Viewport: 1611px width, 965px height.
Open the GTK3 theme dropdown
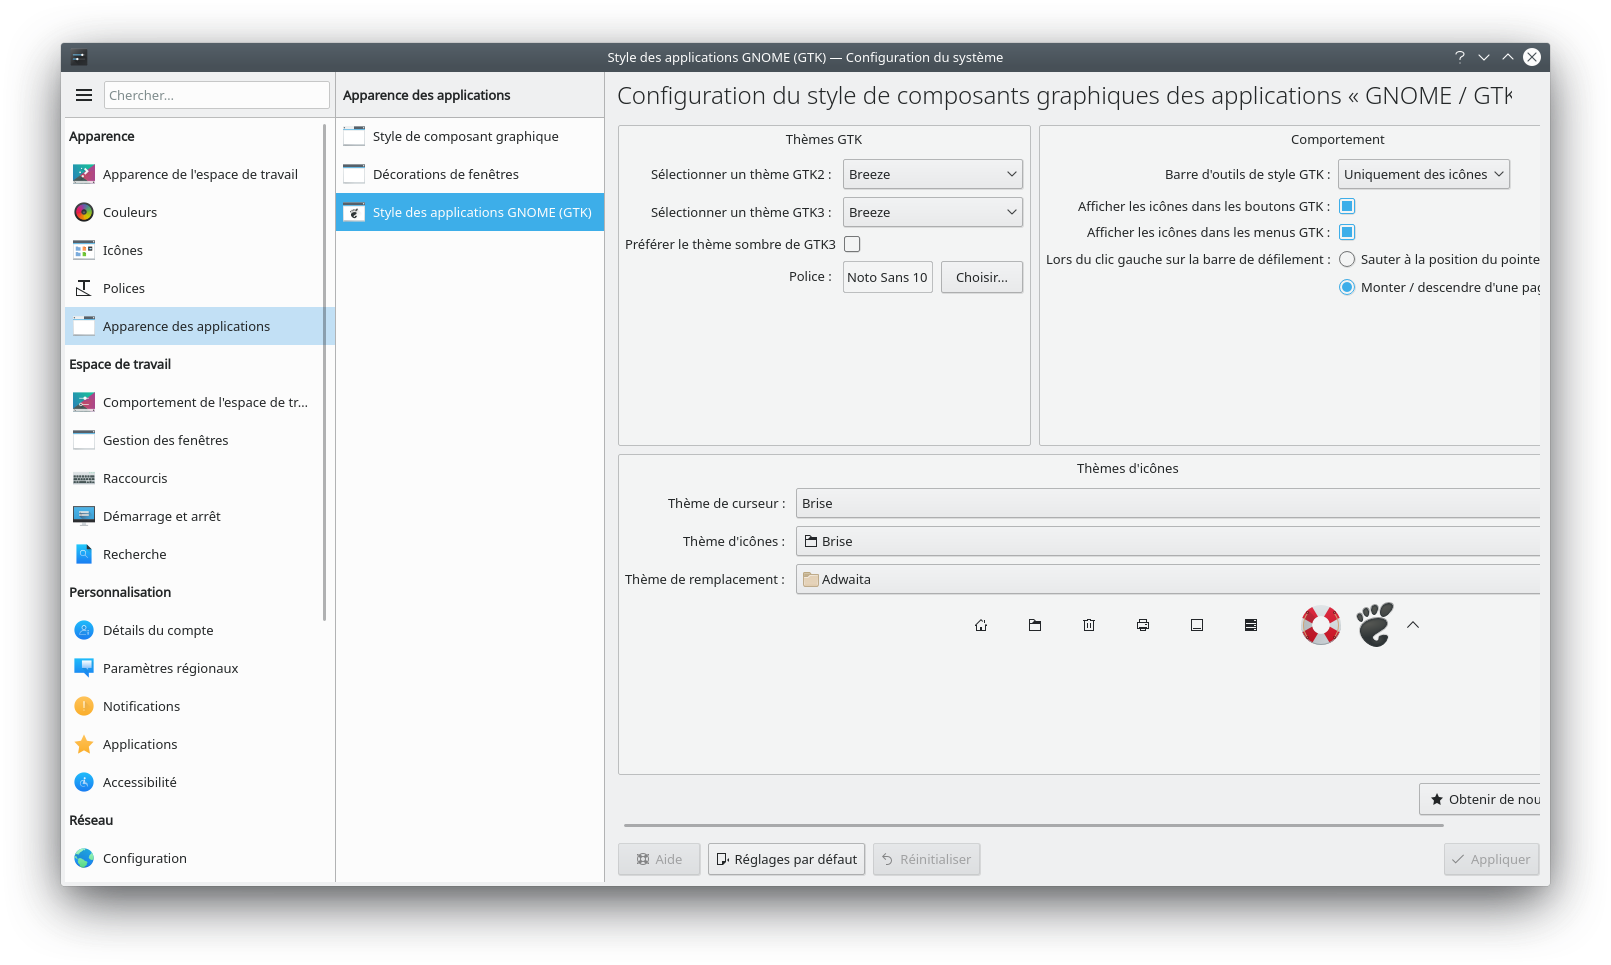932,212
